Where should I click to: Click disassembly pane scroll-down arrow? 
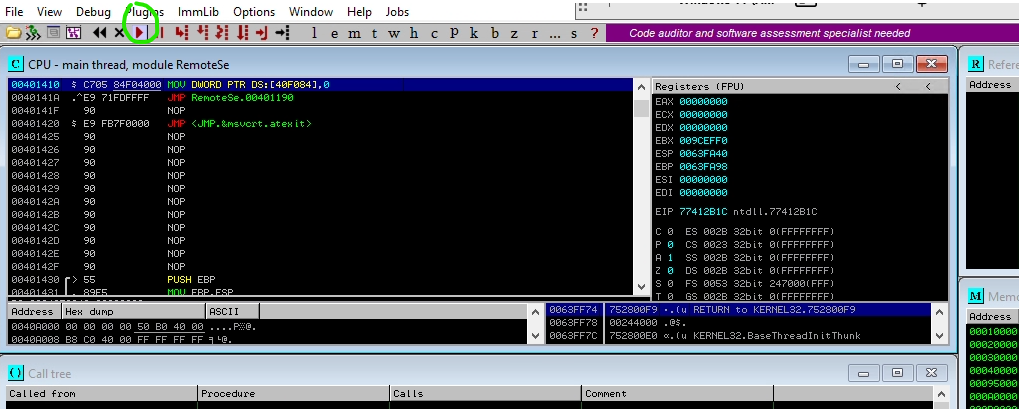click(641, 287)
